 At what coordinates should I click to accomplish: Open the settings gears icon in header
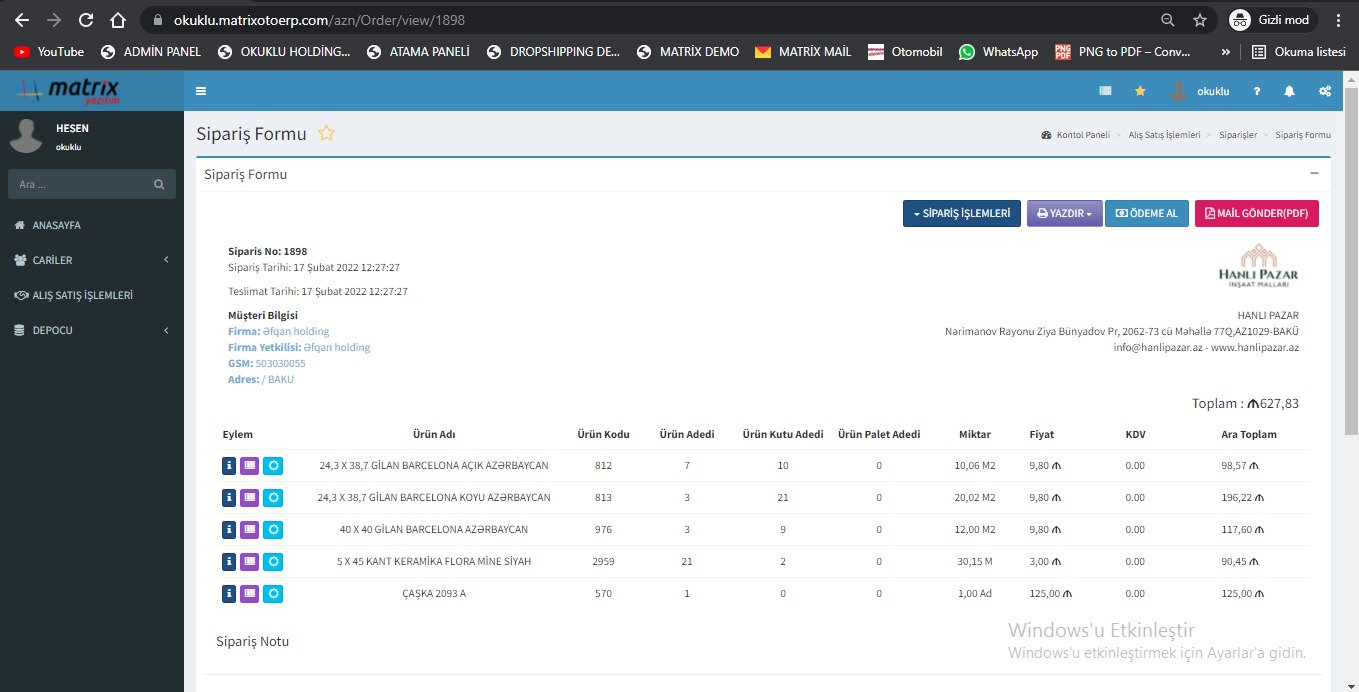(x=1325, y=91)
